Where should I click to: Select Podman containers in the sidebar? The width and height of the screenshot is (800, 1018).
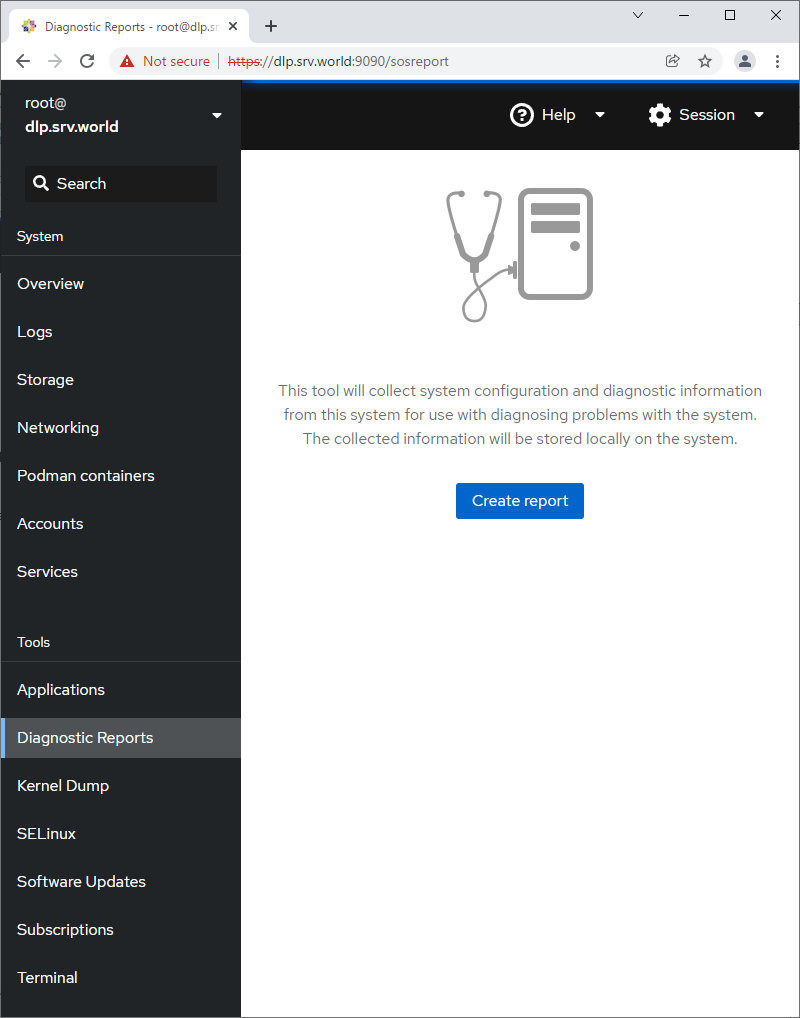[86, 476]
